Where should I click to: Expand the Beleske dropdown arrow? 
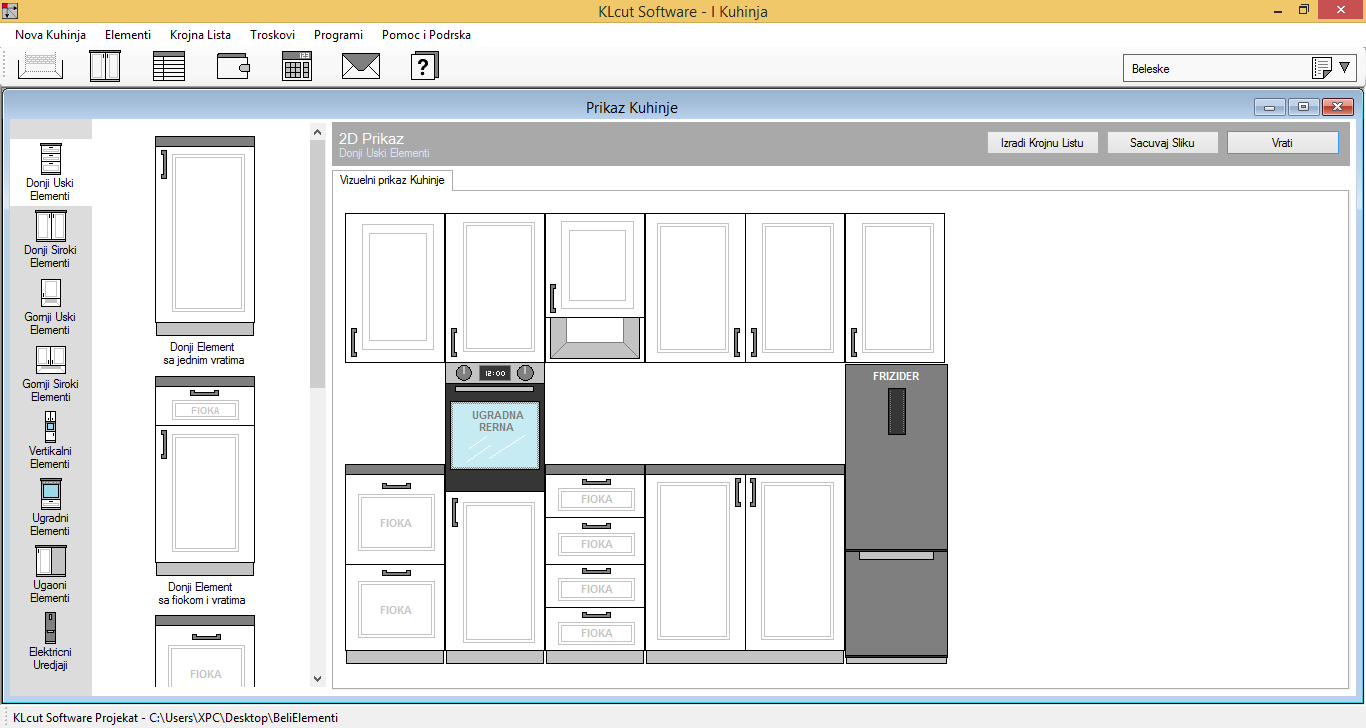pos(1345,68)
